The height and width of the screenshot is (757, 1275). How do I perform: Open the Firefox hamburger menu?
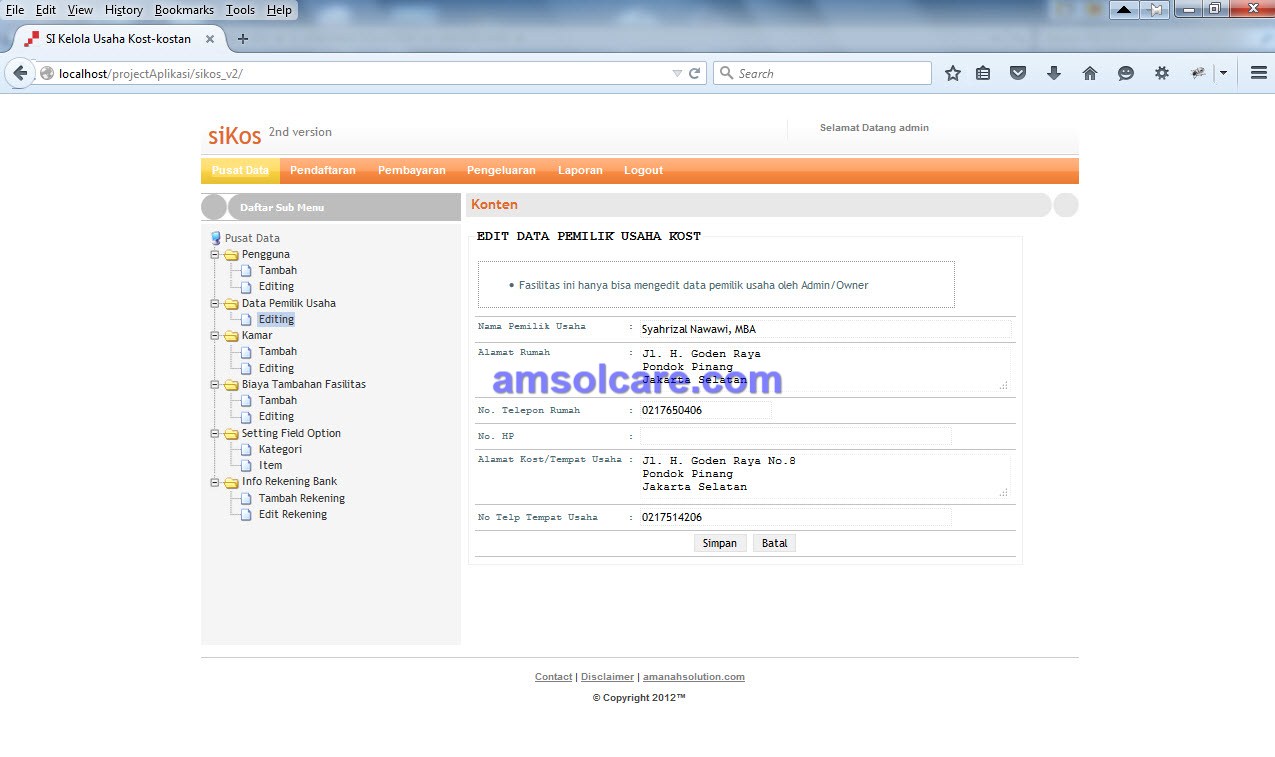click(x=1259, y=73)
